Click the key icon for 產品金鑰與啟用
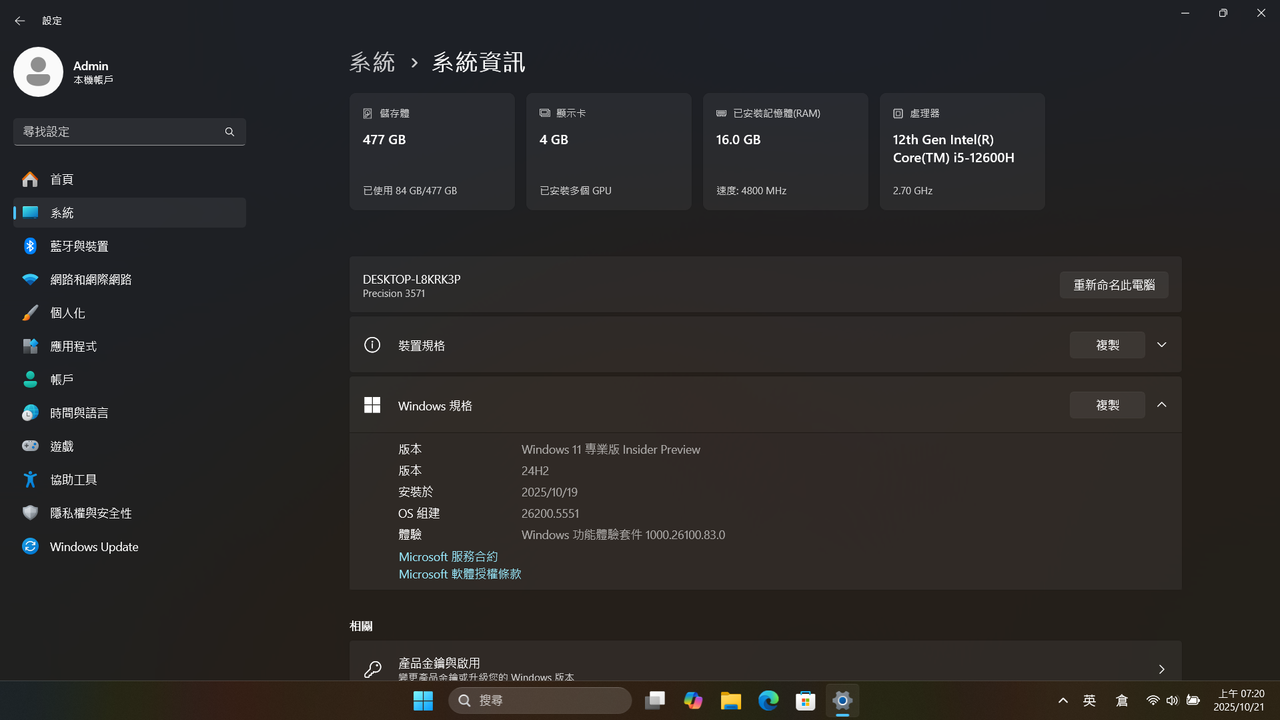 (372, 669)
